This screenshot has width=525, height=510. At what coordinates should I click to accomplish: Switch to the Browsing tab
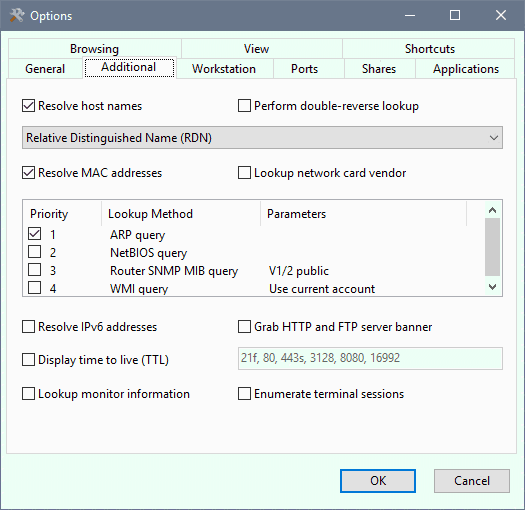coord(94,49)
